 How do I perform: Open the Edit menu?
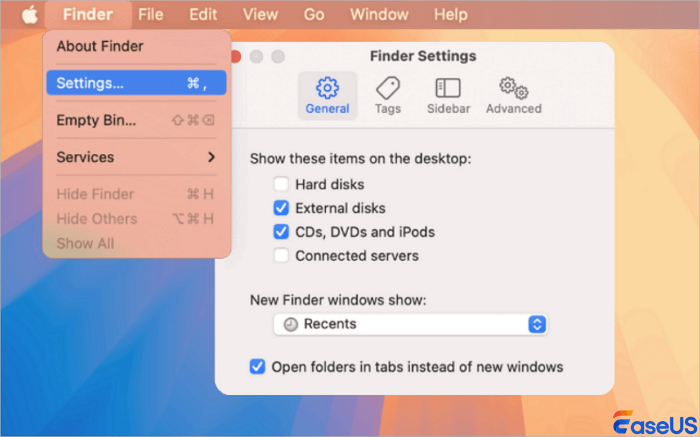(203, 14)
